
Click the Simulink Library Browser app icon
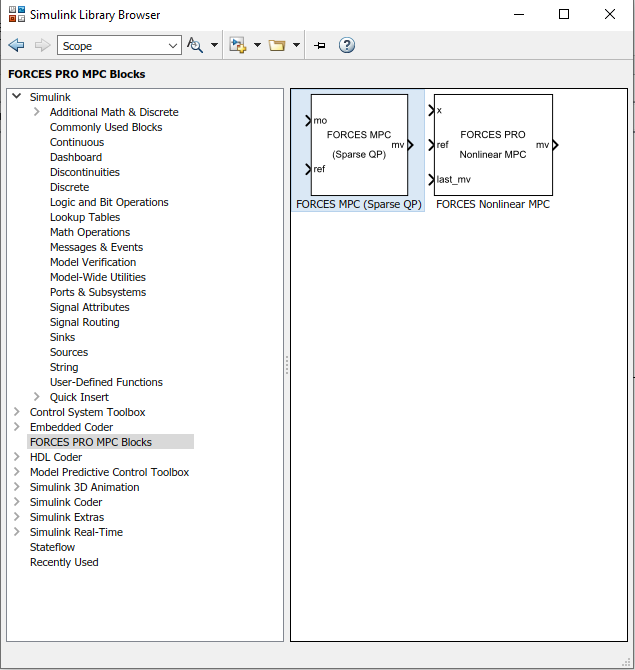(x=17, y=14)
